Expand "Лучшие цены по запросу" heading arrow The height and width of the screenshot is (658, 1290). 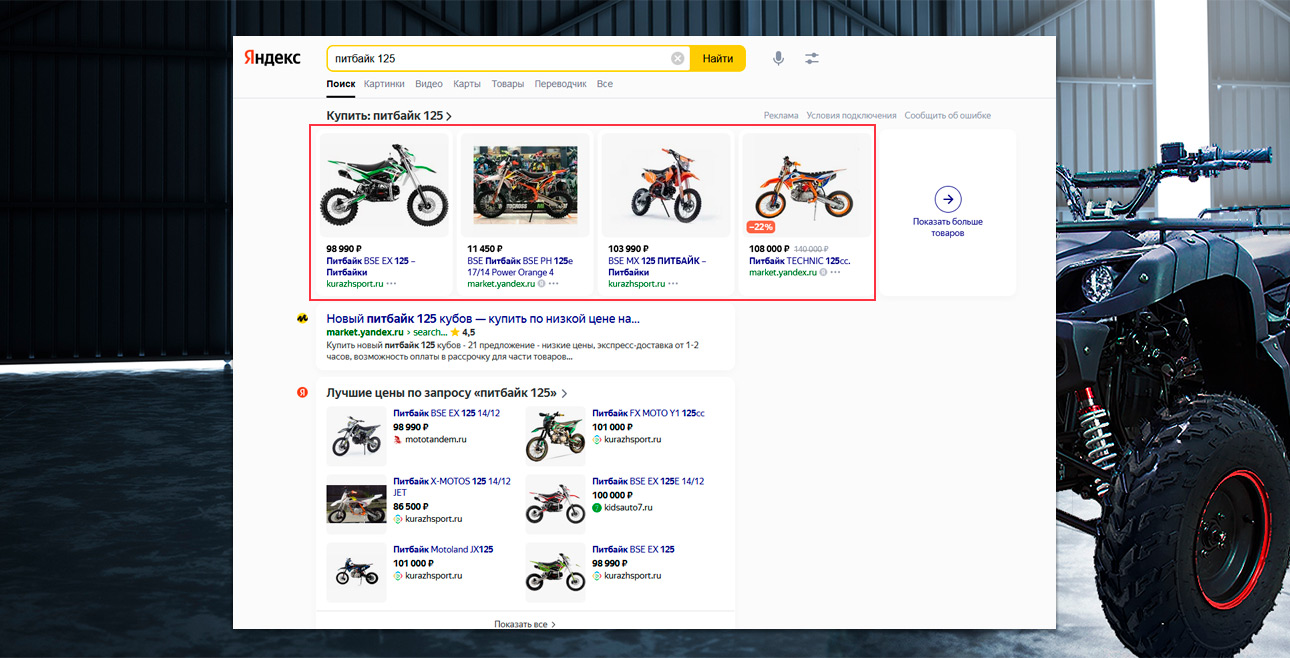click(x=564, y=394)
